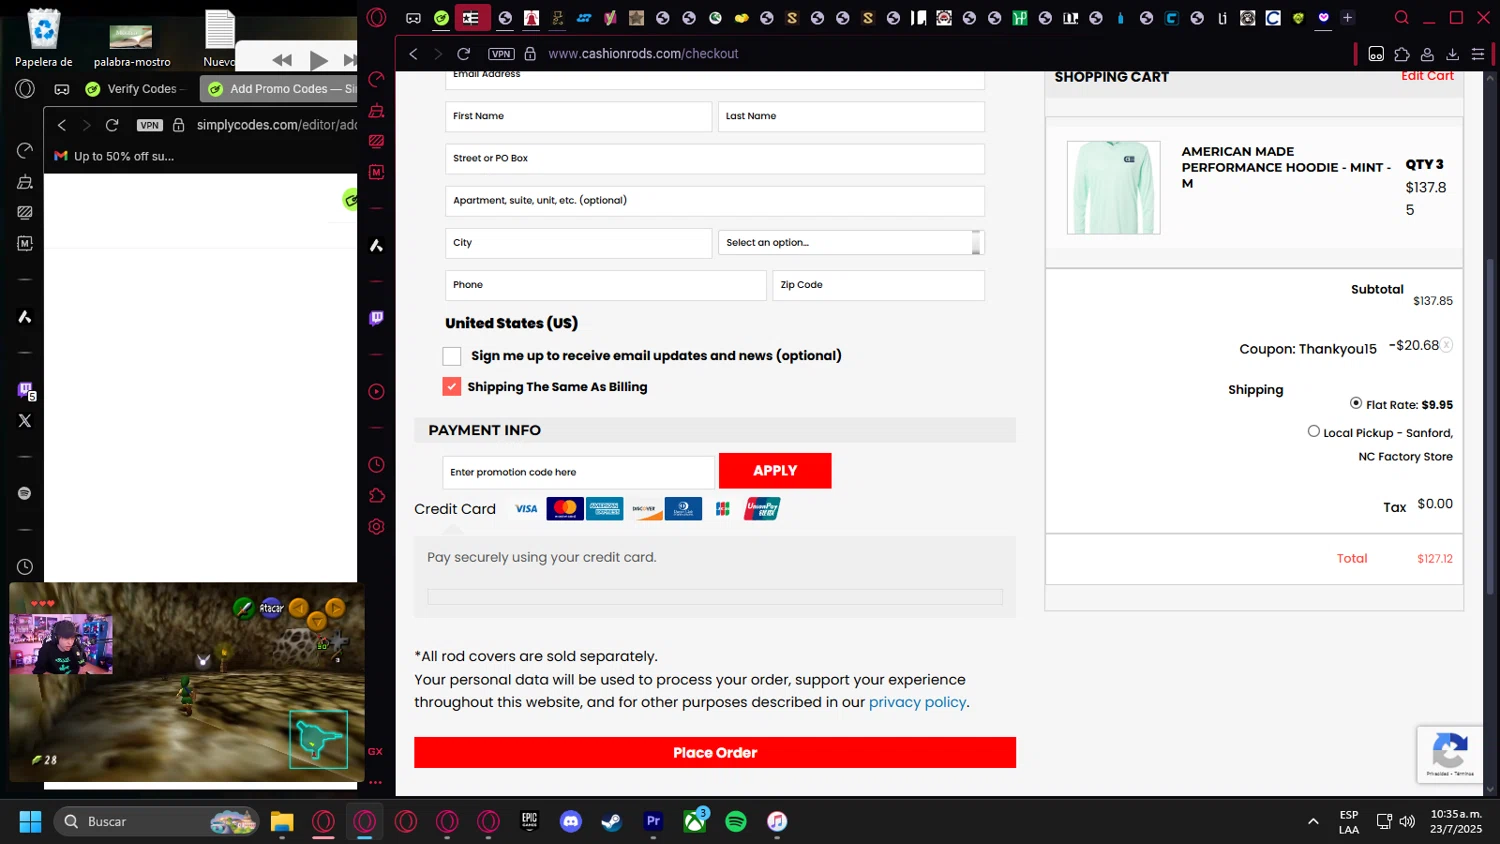This screenshot has height=844, width=1500.
Task: Click mint hoodie product thumbnail
Action: [1113, 188]
